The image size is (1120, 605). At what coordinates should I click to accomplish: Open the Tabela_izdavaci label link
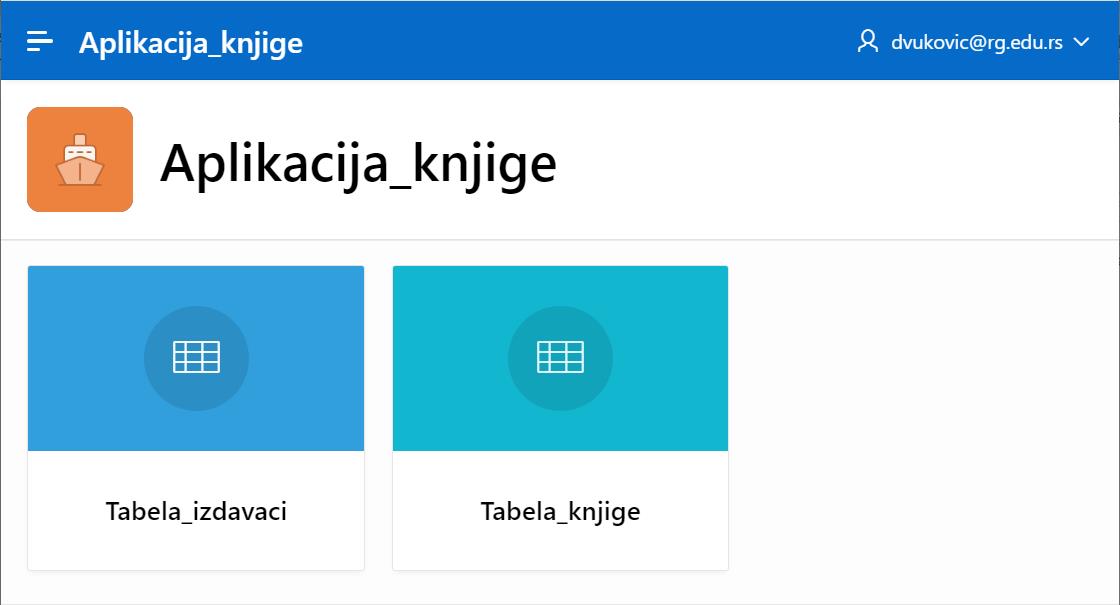196,512
